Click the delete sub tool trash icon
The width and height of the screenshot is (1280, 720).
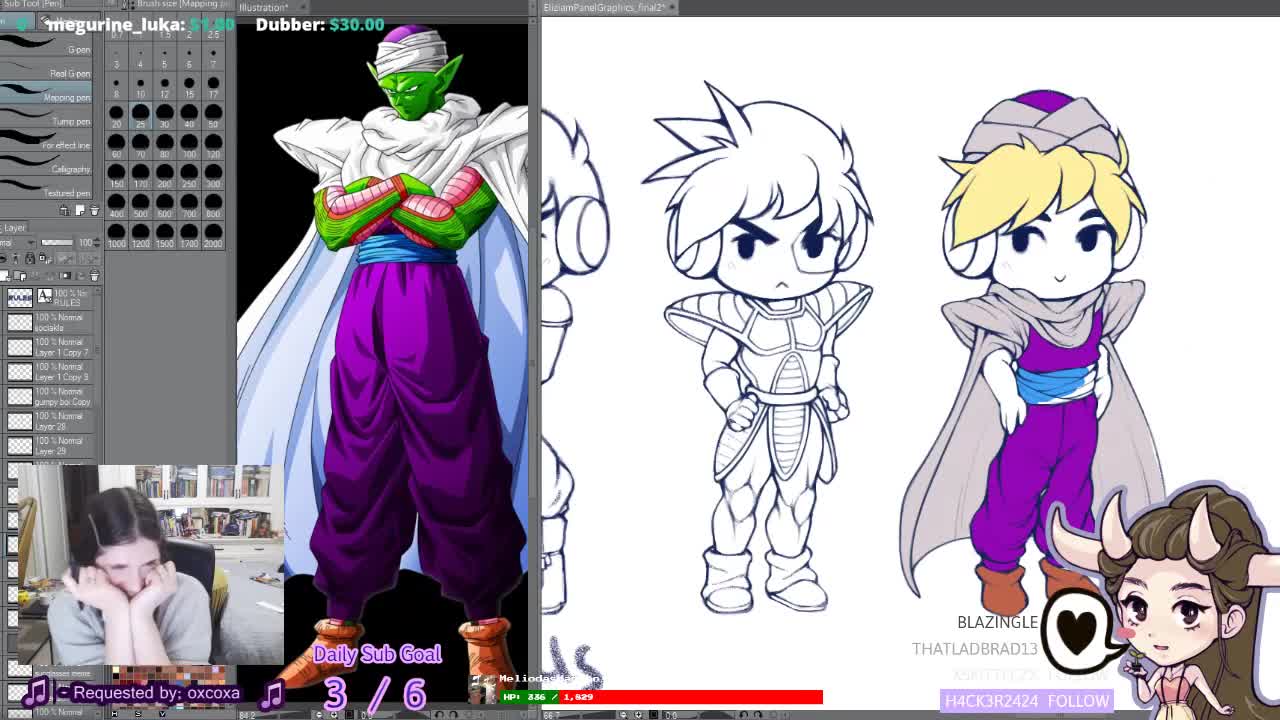pyautogui.click(x=94, y=211)
